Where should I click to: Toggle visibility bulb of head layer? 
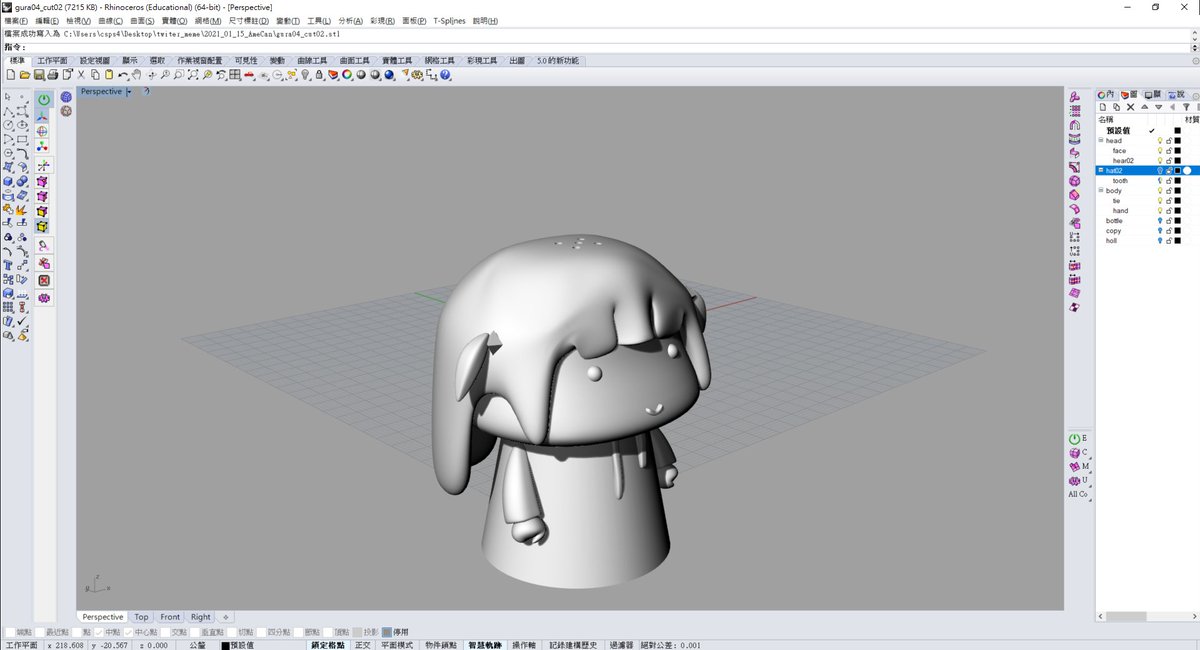[x=1160, y=141]
